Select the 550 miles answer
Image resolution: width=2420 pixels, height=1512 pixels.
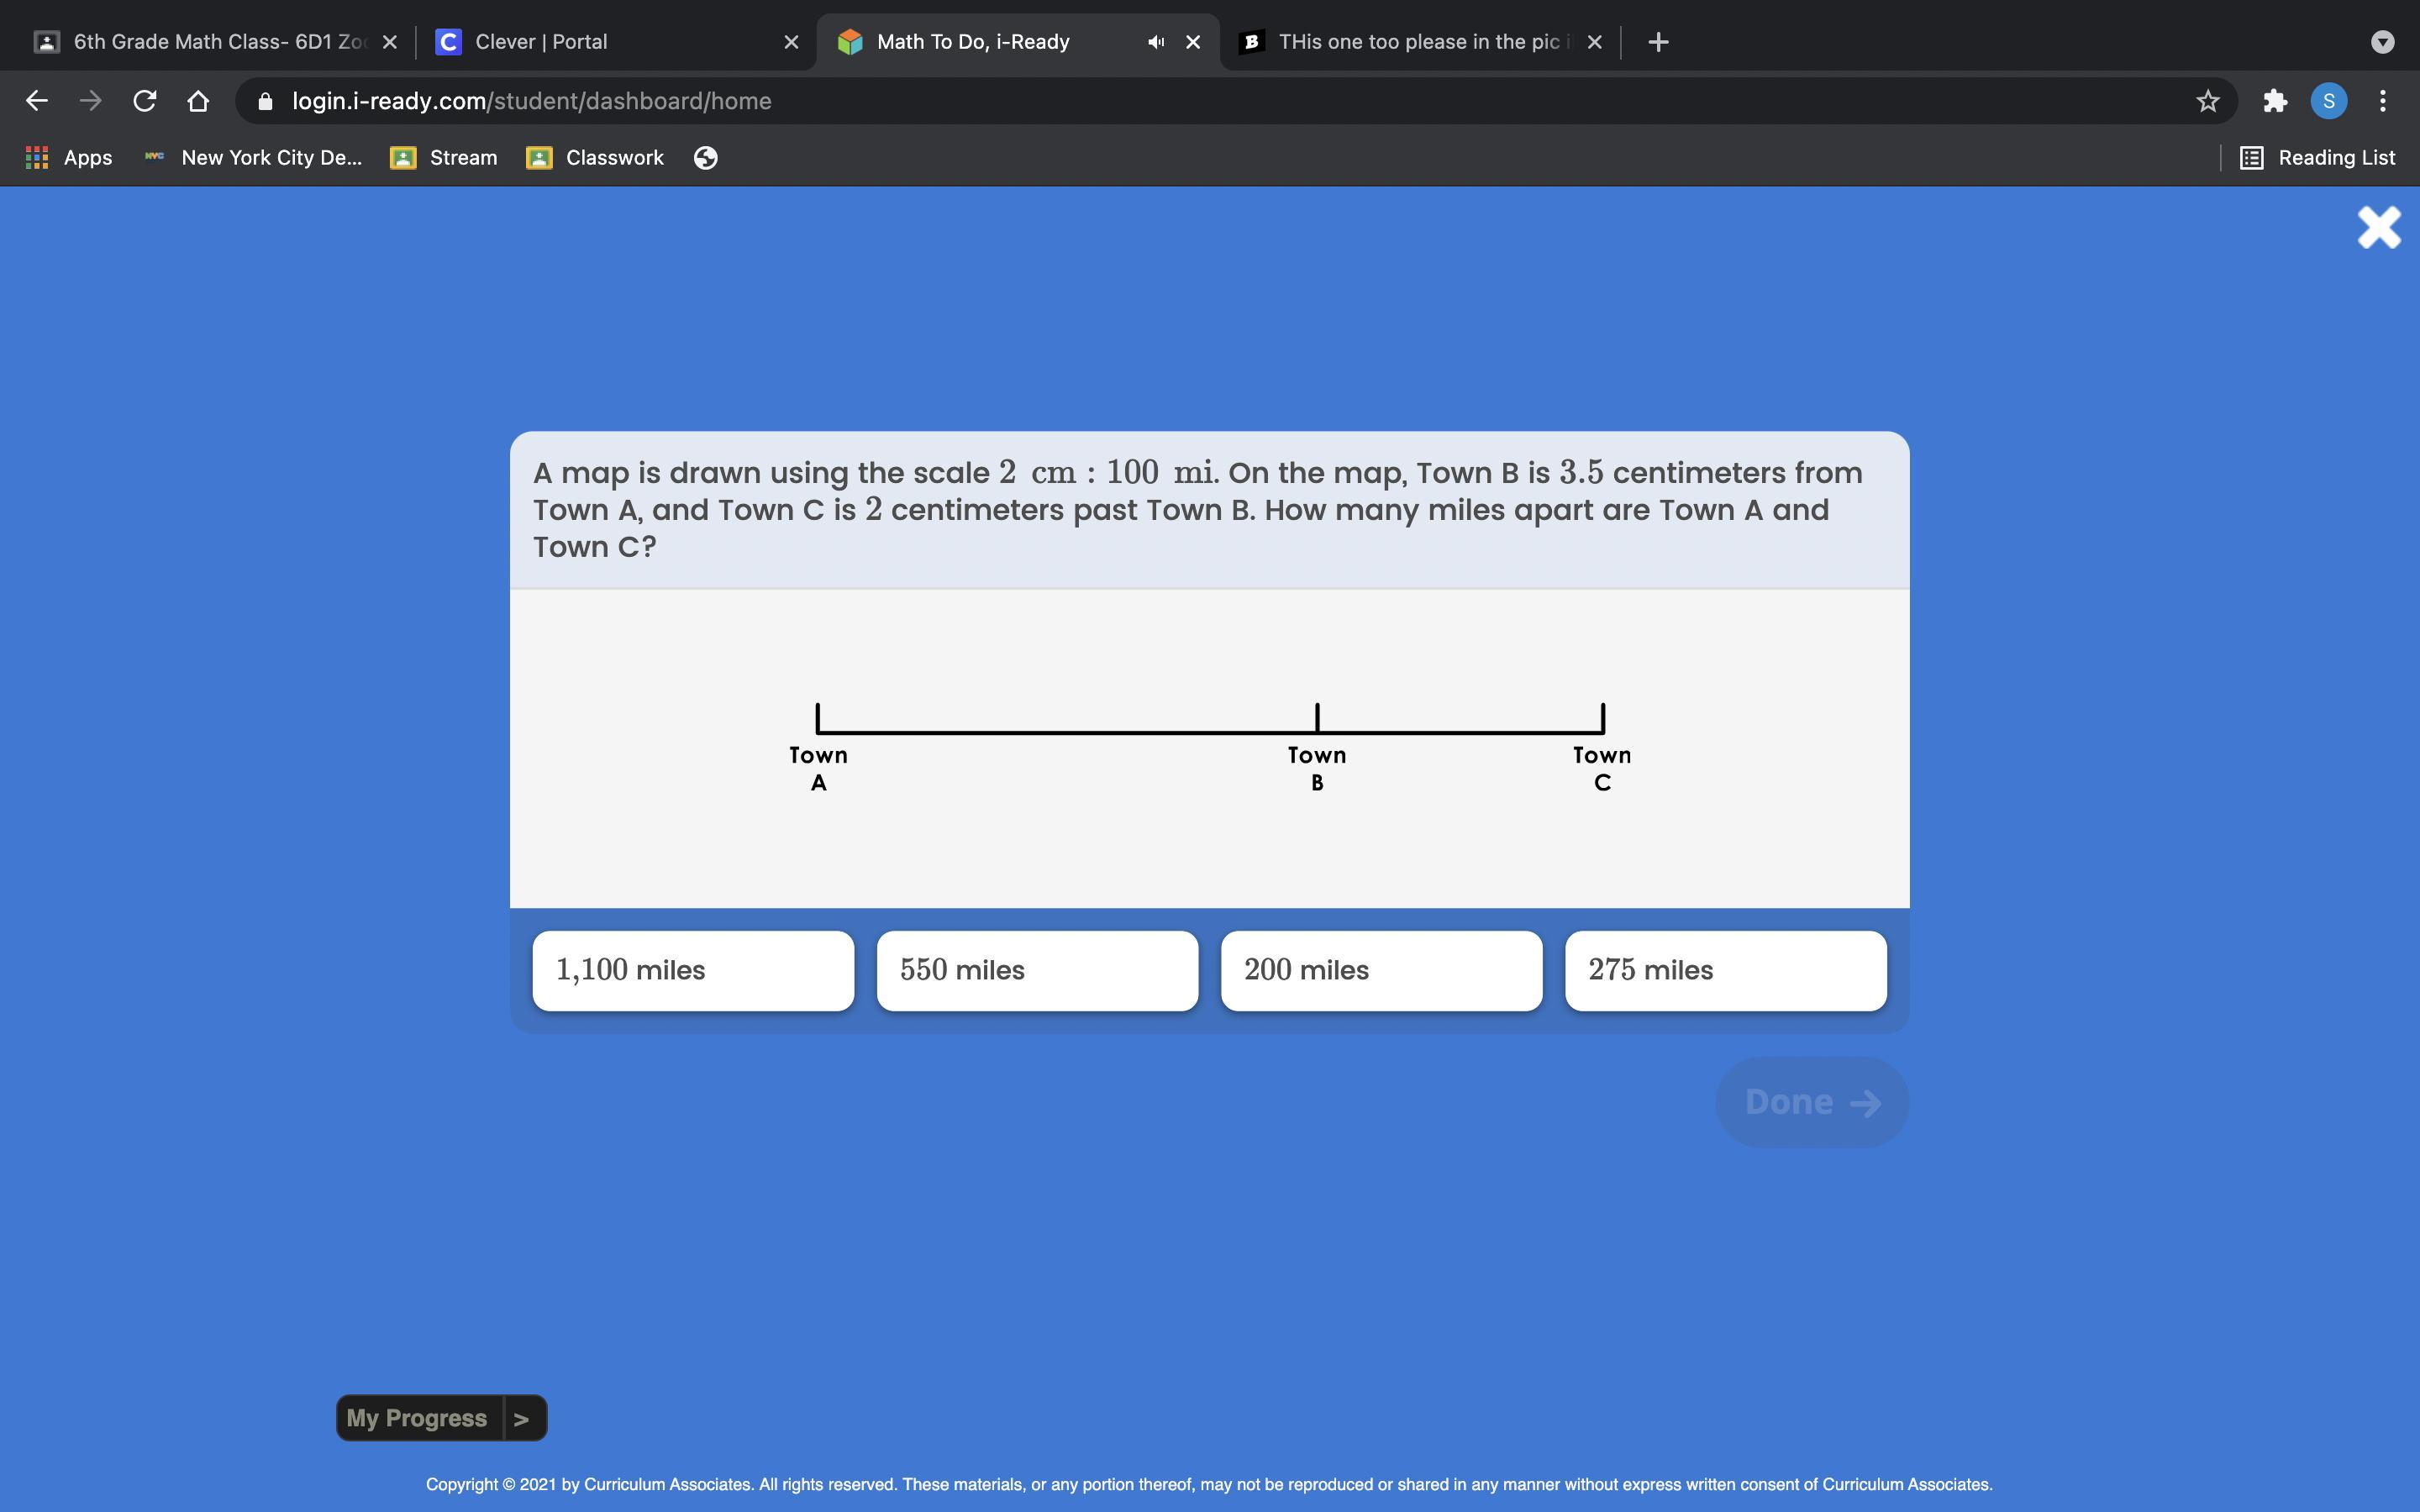coord(1037,970)
